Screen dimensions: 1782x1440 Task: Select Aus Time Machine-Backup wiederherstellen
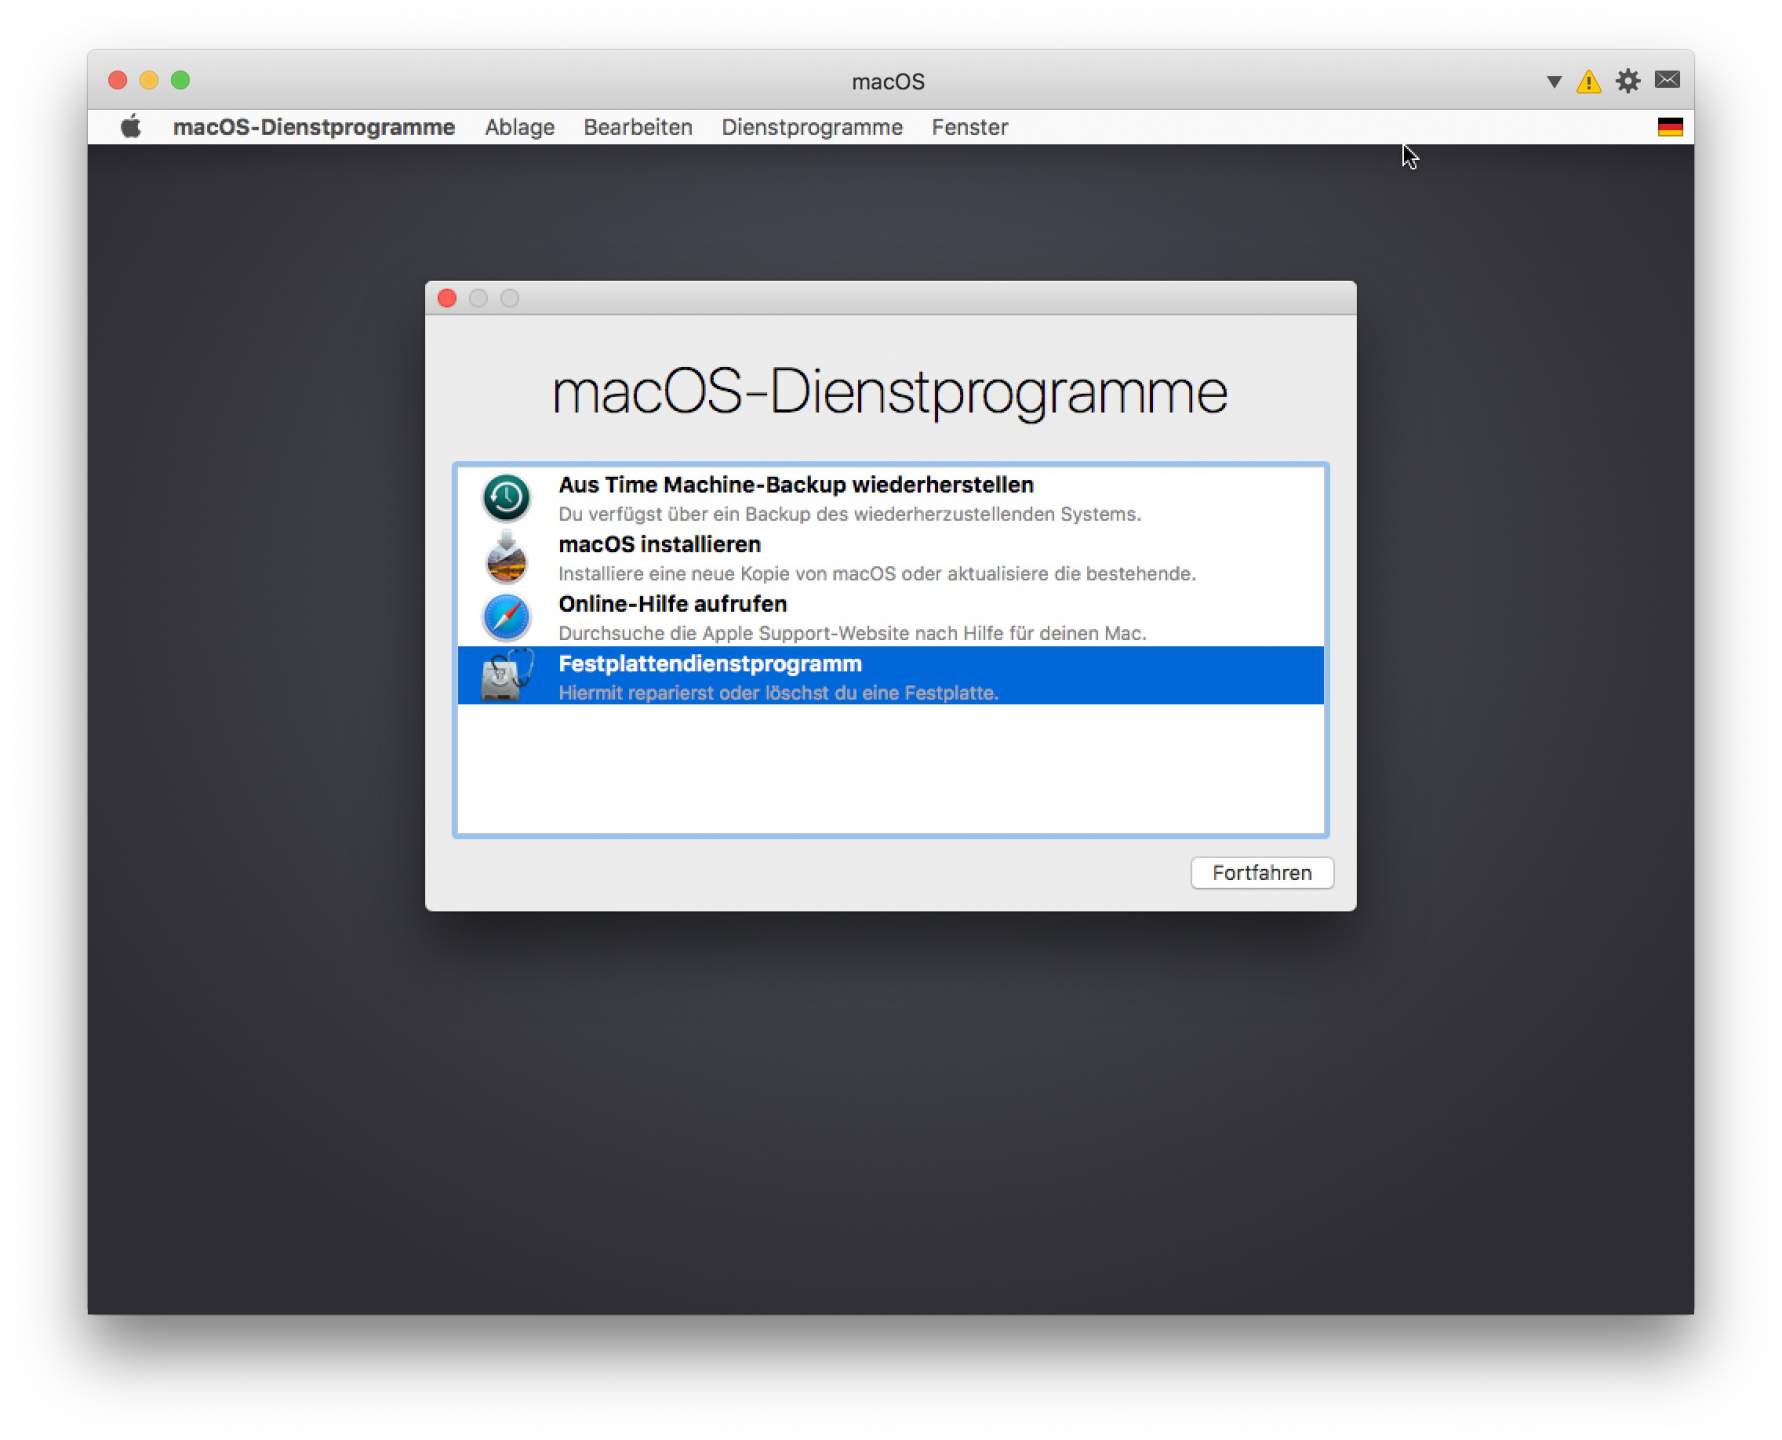pyautogui.click(x=891, y=498)
